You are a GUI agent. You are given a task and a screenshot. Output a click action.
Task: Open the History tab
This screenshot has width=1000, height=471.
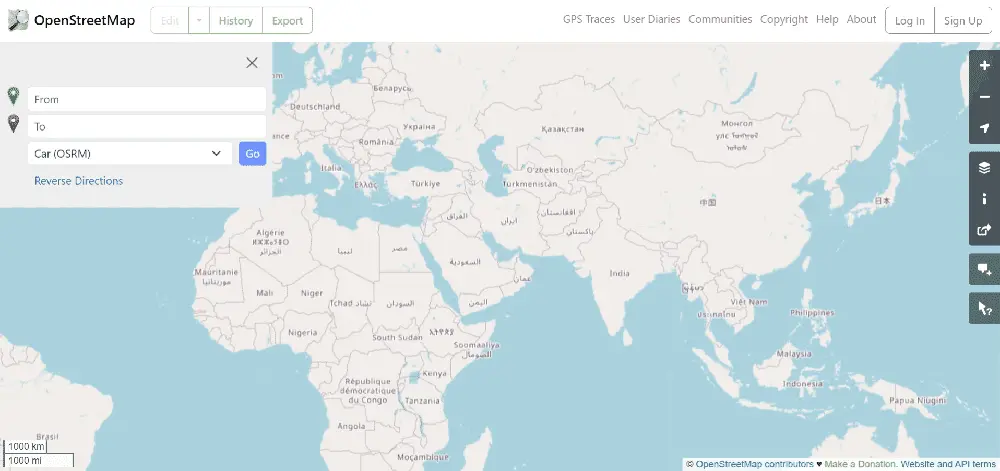[x=235, y=20]
